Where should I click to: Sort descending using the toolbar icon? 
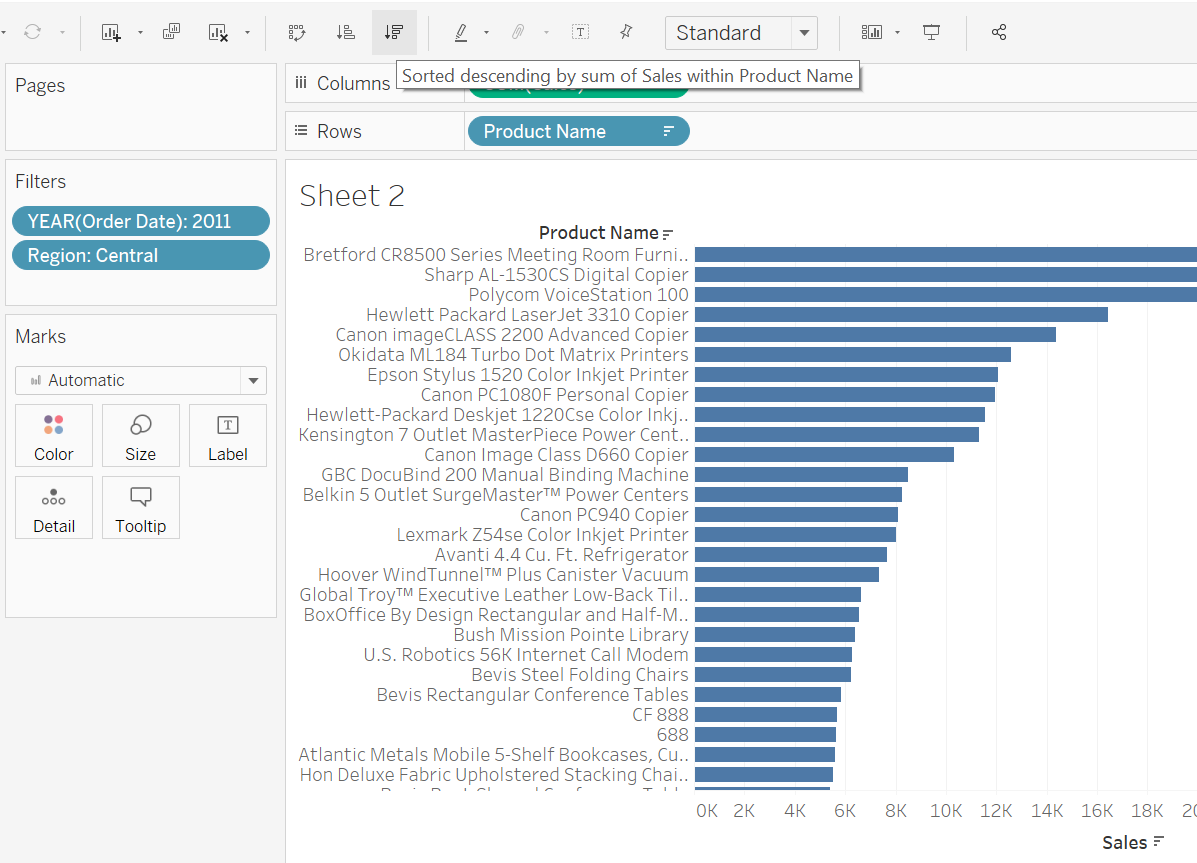(394, 32)
